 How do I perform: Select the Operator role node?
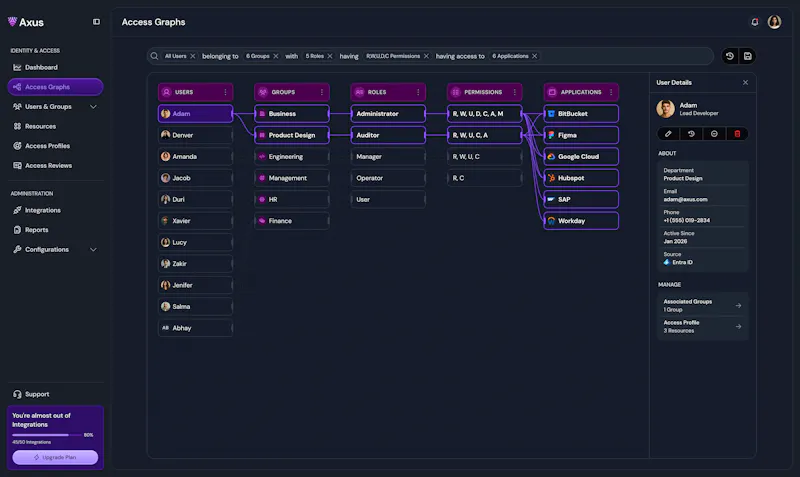388,178
